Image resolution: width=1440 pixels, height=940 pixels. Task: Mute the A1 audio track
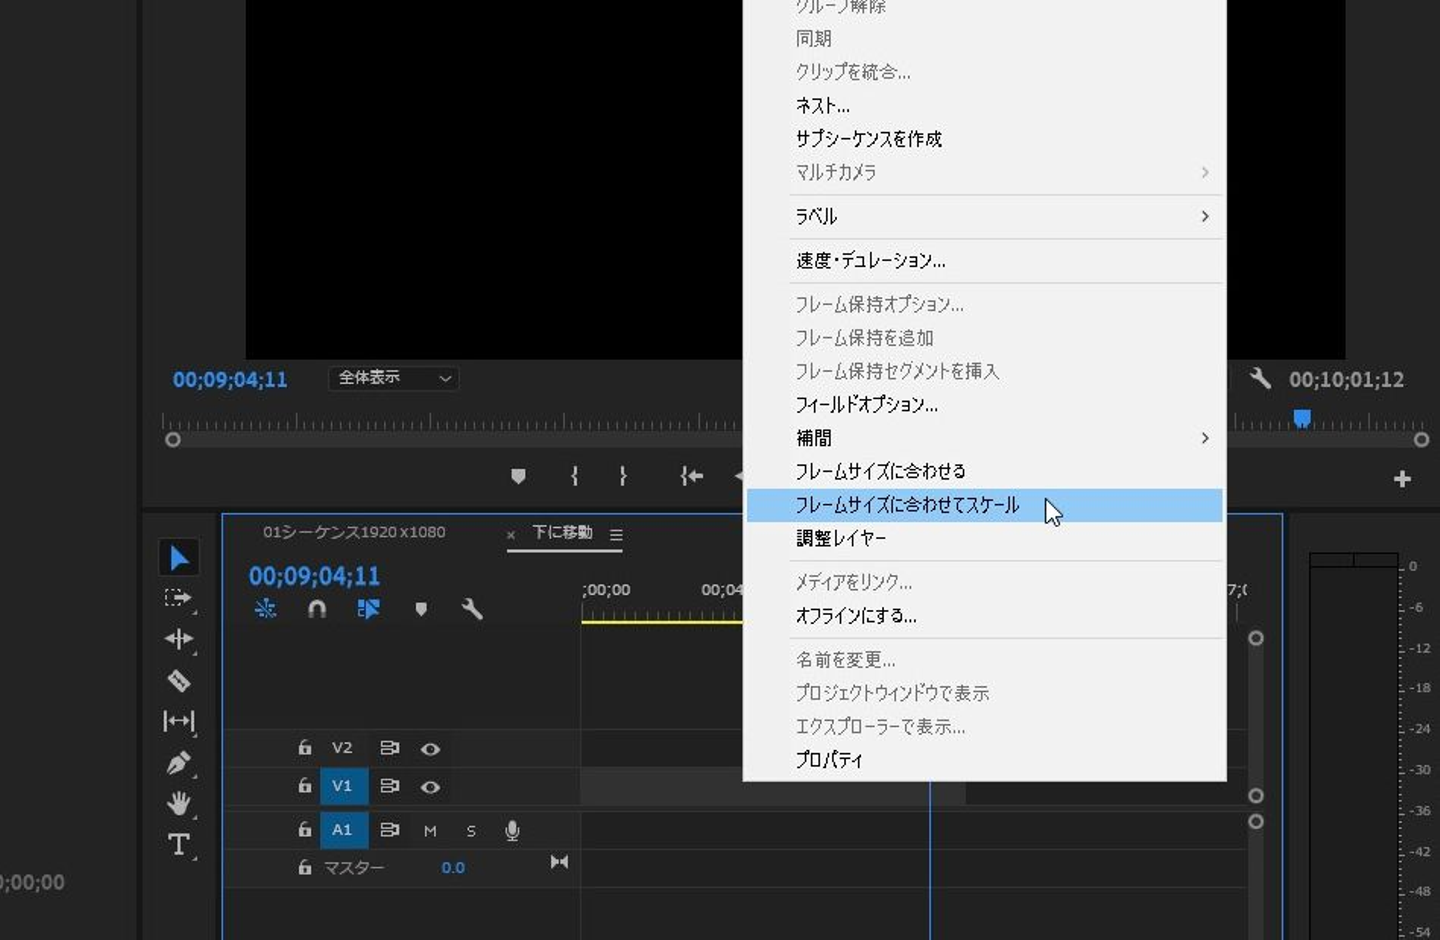pyautogui.click(x=430, y=831)
